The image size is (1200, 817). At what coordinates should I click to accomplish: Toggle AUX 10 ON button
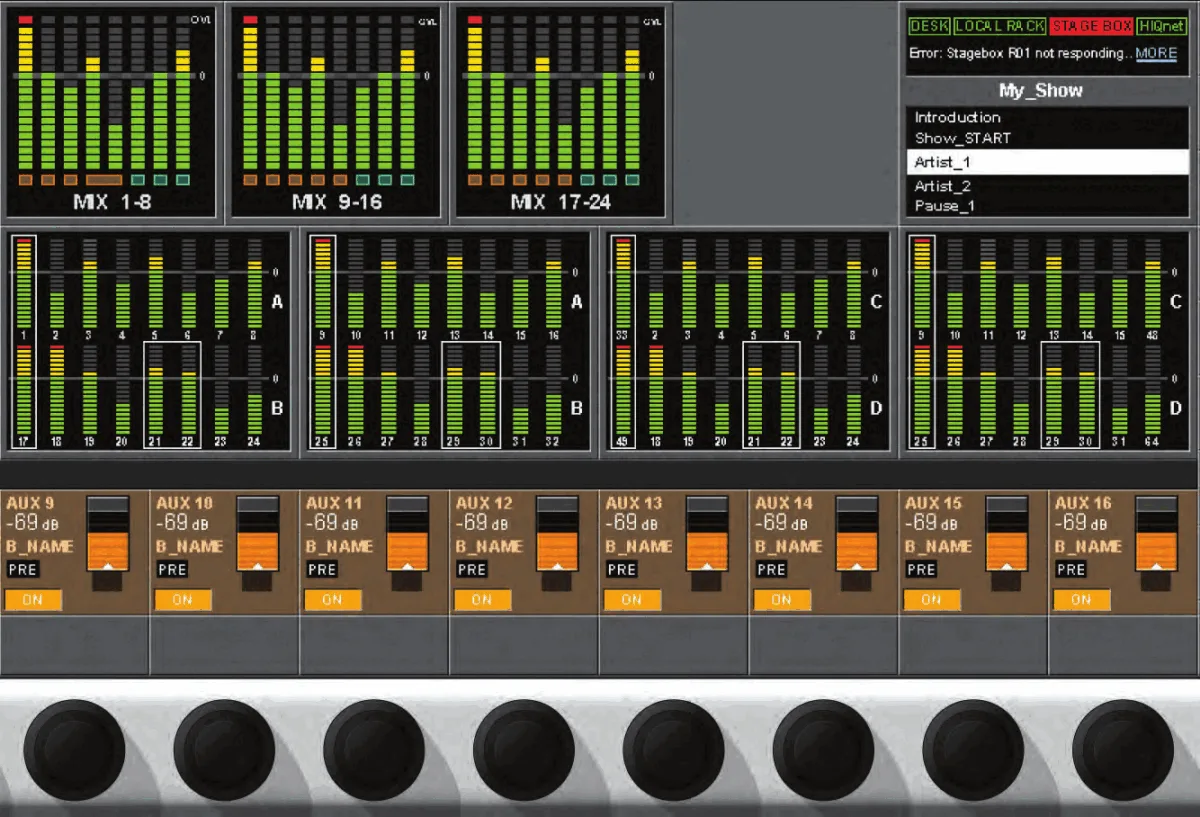pyautogui.click(x=183, y=600)
